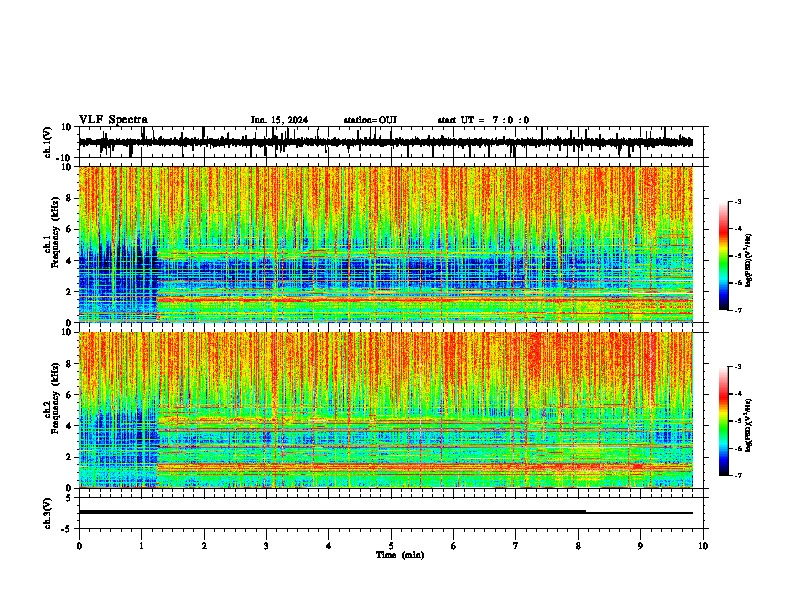Click the "ch.2 Frequency (kHz)" axis label

52,398
